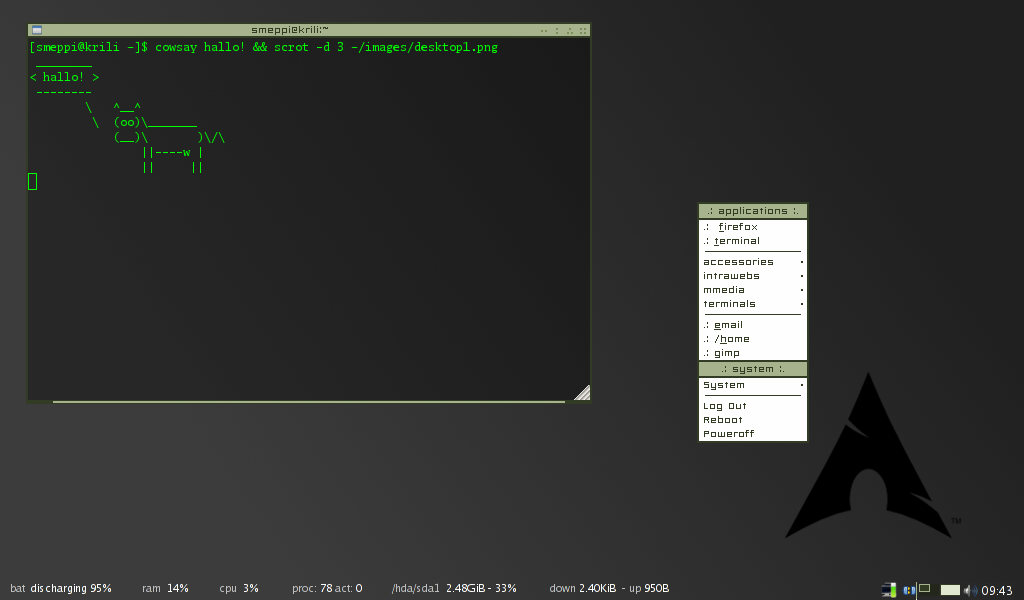Click the terminal cursor block
The width and height of the screenshot is (1024, 600).
pos(33,182)
